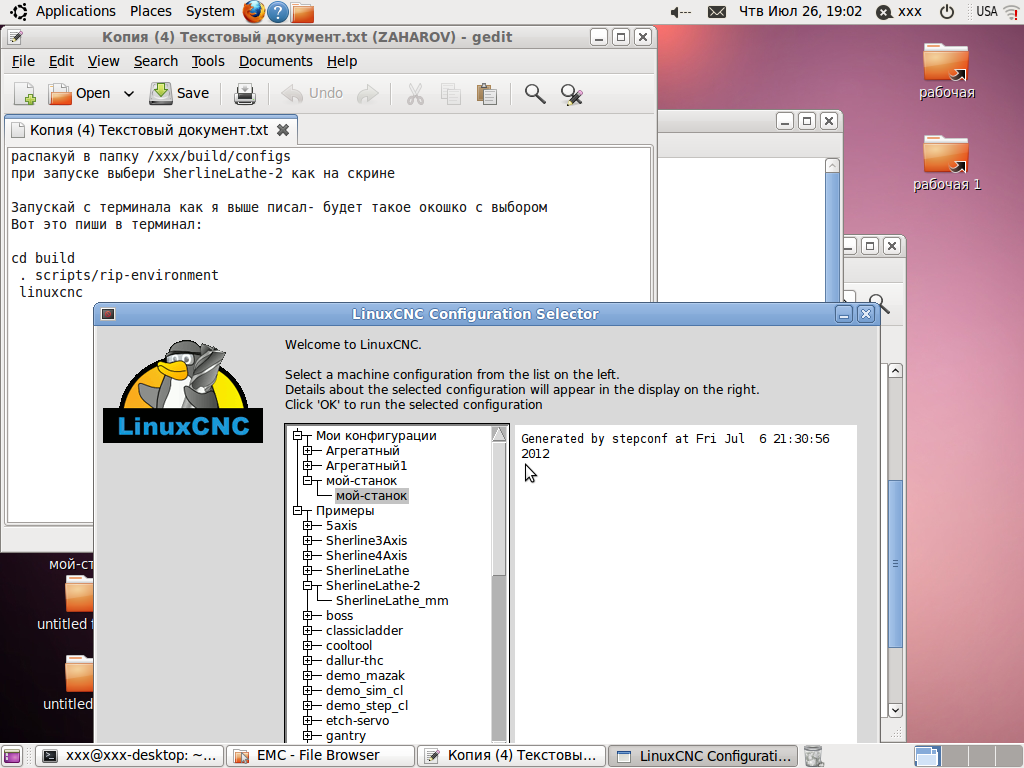Viewport: 1024px width, 768px height.
Task: Open Find and Replace icon in gedit
Action: [x=571, y=94]
